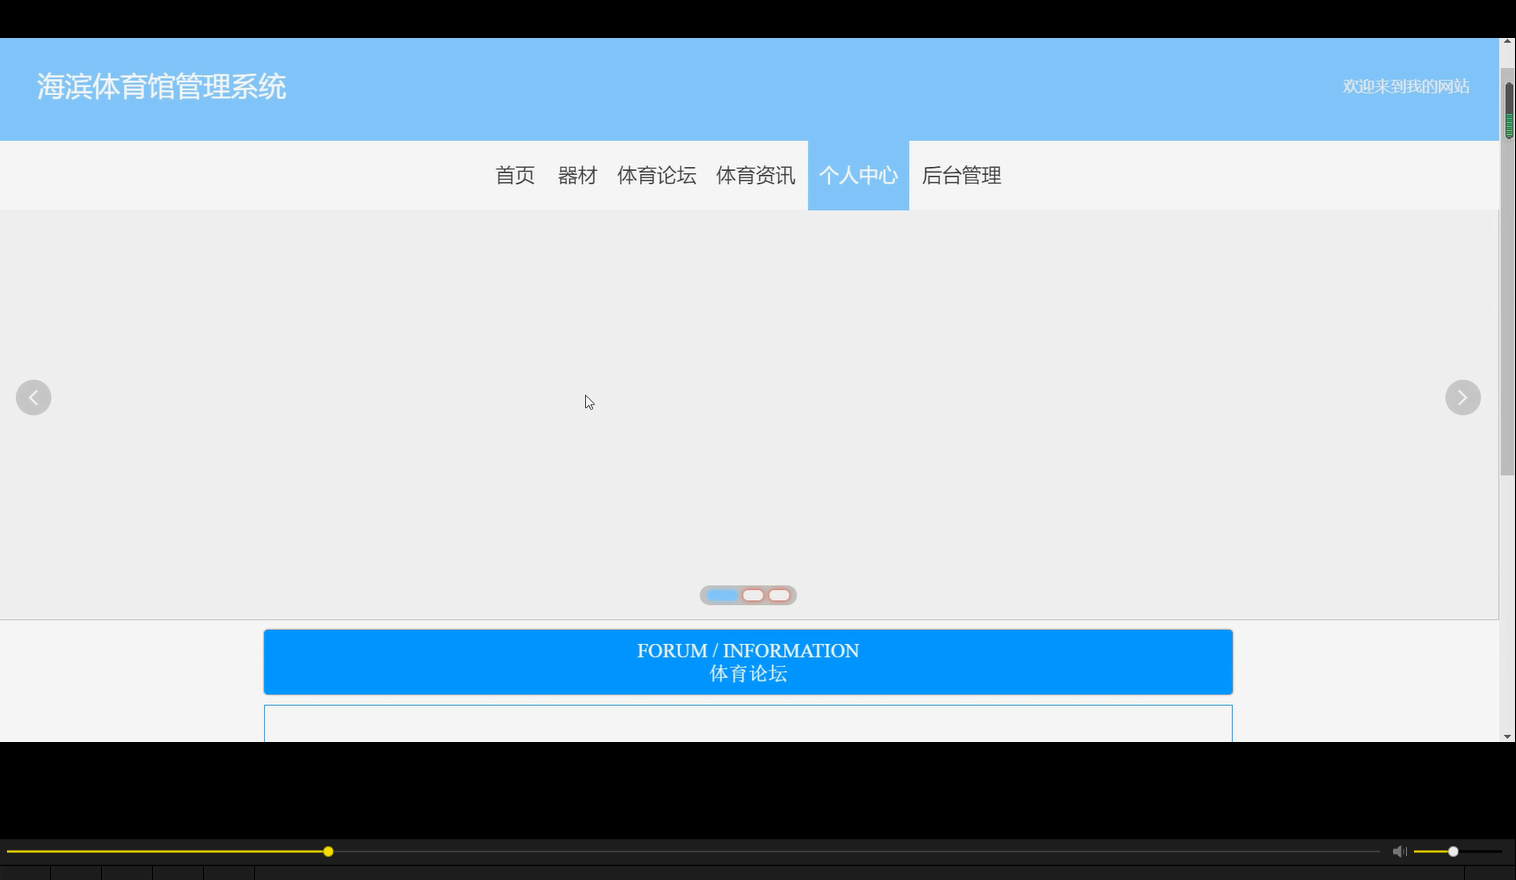Select the second carousel indicator dot
The width and height of the screenshot is (1516, 880).
pyautogui.click(x=751, y=595)
